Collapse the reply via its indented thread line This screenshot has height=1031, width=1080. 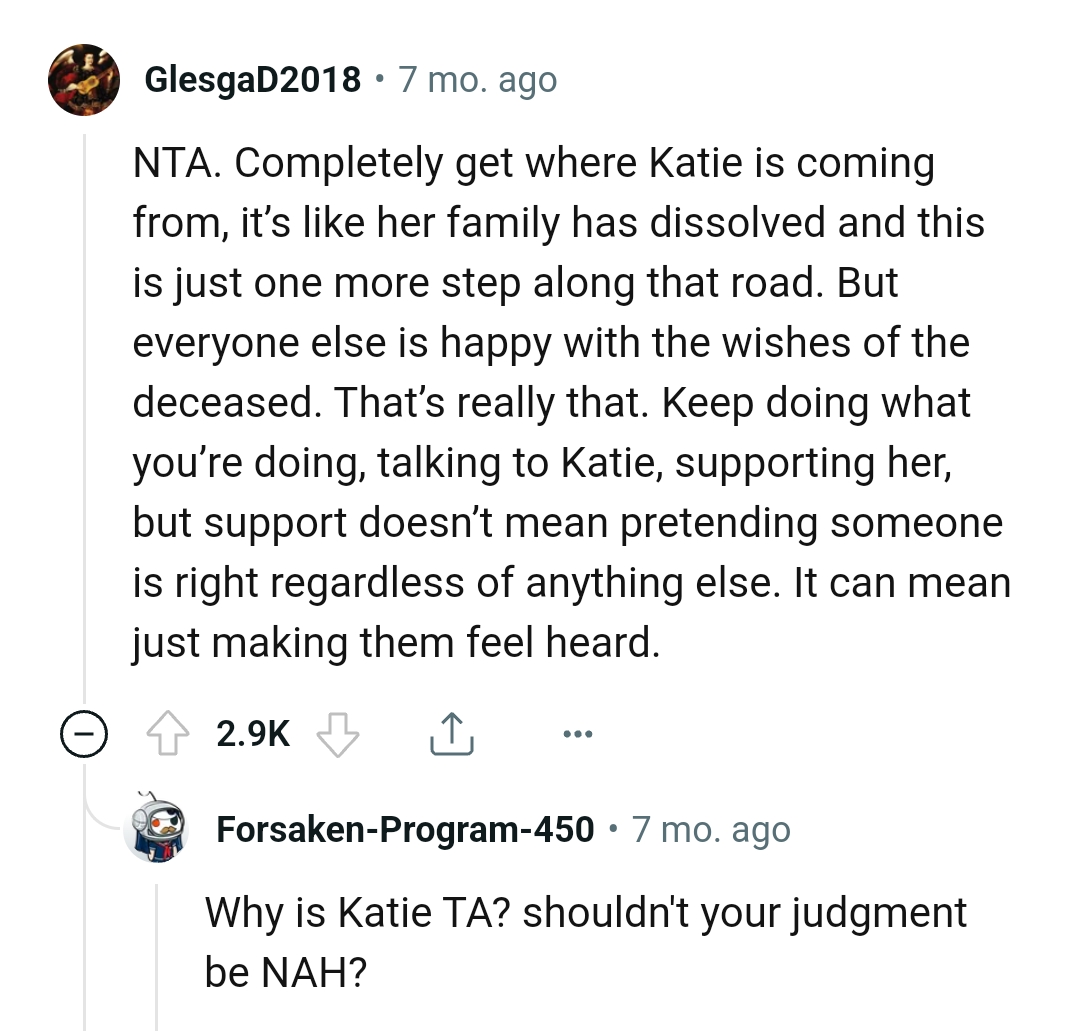158,950
